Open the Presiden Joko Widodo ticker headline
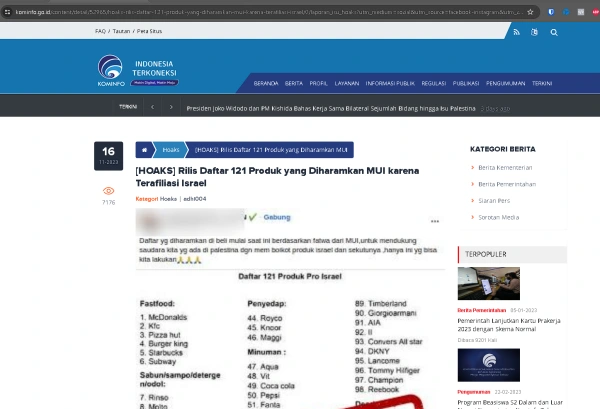 pos(331,109)
